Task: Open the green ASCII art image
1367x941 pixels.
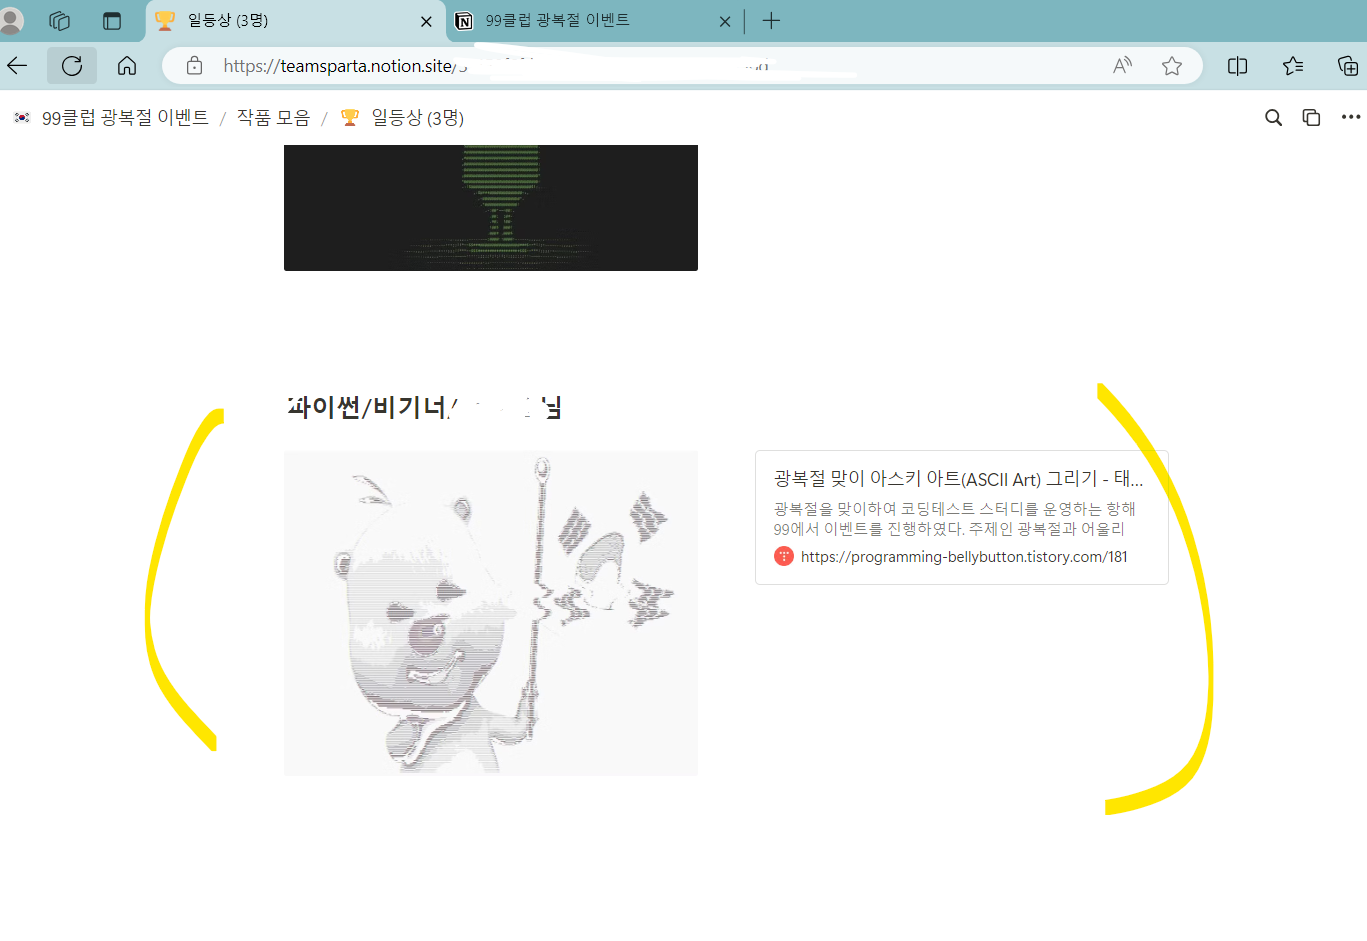Action: (x=491, y=207)
